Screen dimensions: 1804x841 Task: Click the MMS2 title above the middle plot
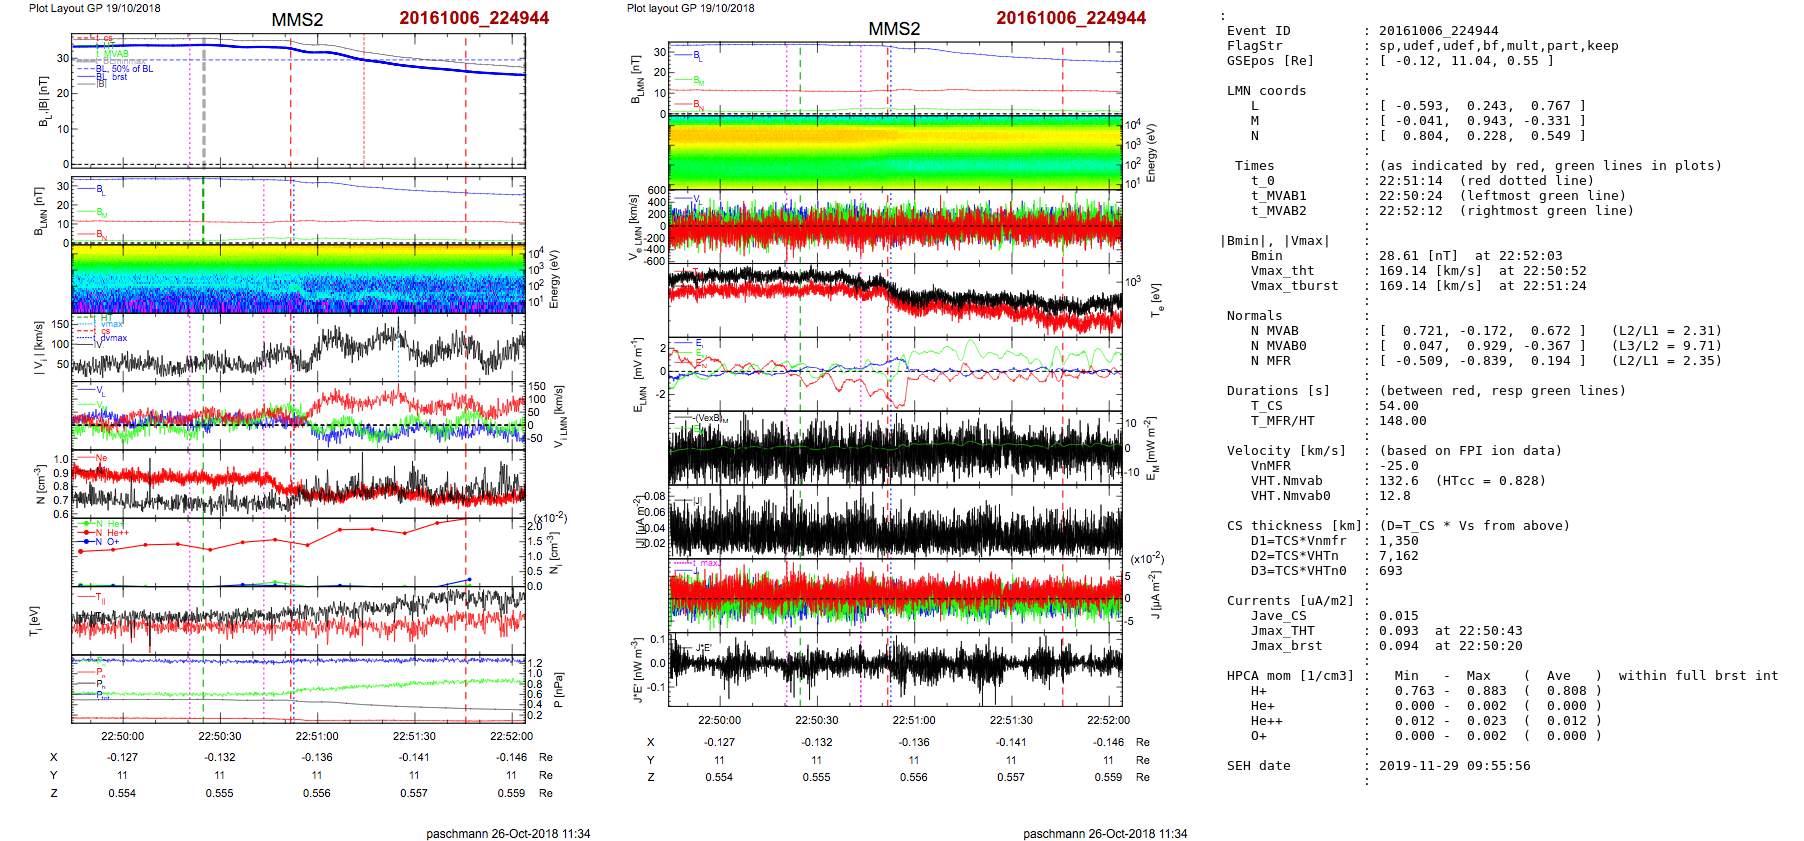pos(893,28)
